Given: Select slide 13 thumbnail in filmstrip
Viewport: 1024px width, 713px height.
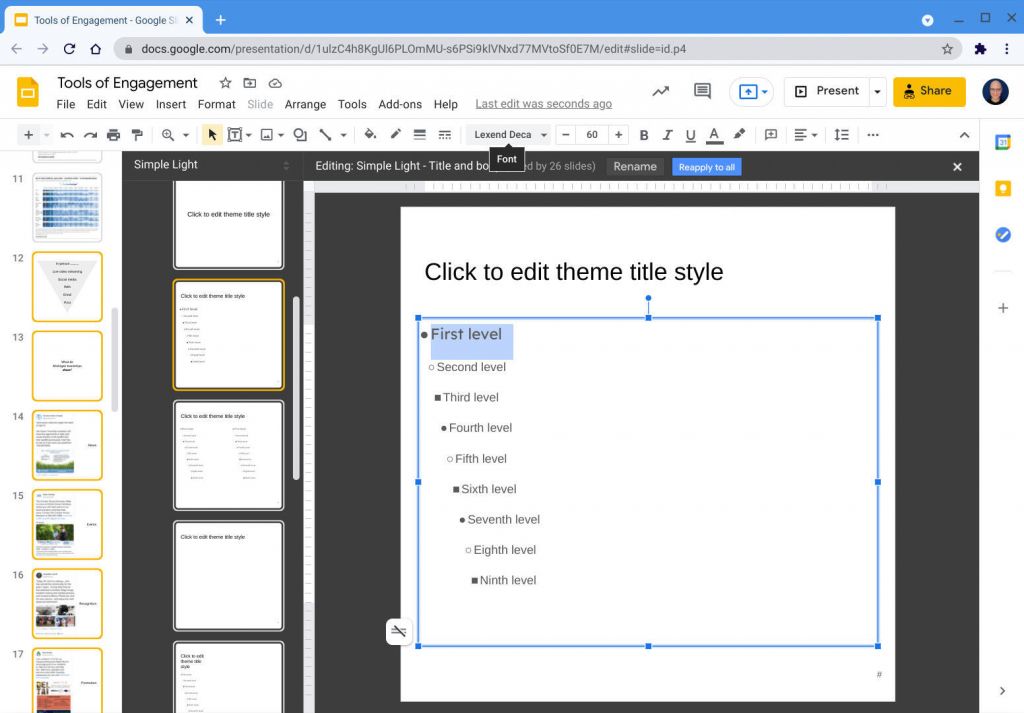Looking at the screenshot, I should tap(66, 366).
